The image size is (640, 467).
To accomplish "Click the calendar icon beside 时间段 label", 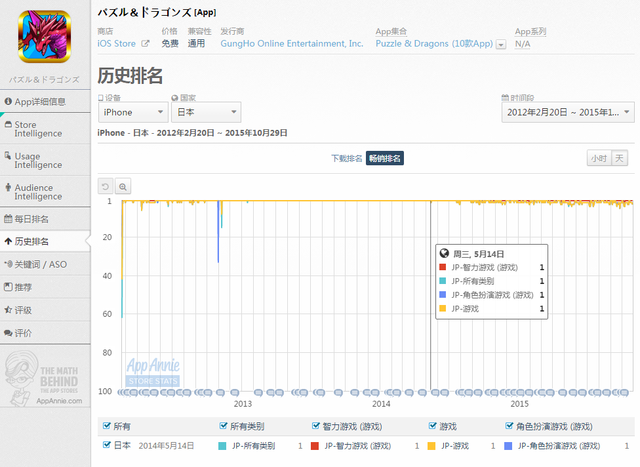I will point(505,98).
